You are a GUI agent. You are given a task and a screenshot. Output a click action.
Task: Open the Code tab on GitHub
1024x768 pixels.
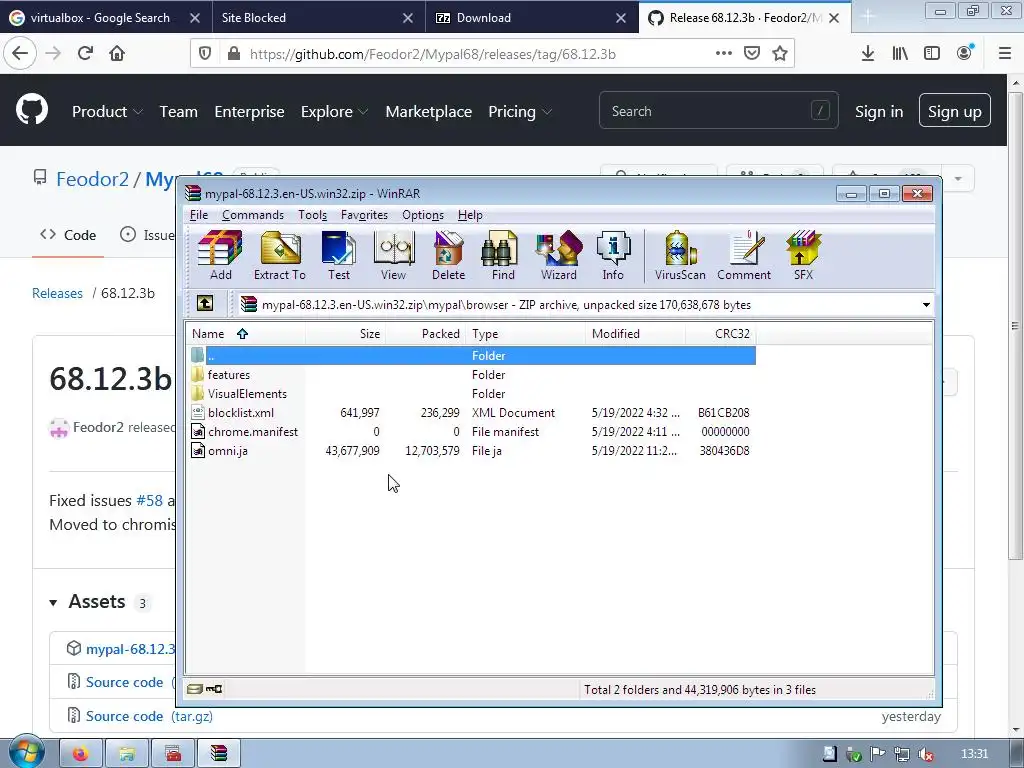pos(68,234)
